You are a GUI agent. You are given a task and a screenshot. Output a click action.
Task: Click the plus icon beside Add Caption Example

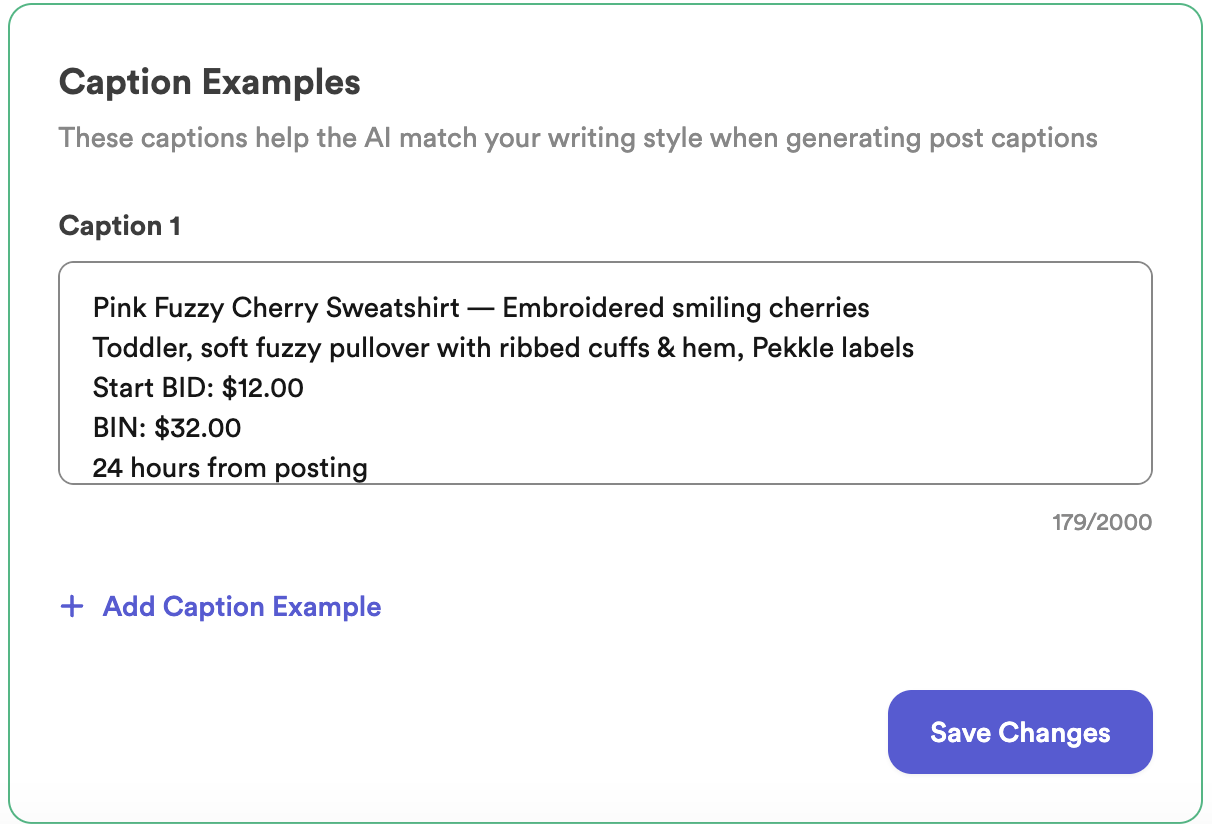click(x=71, y=607)
